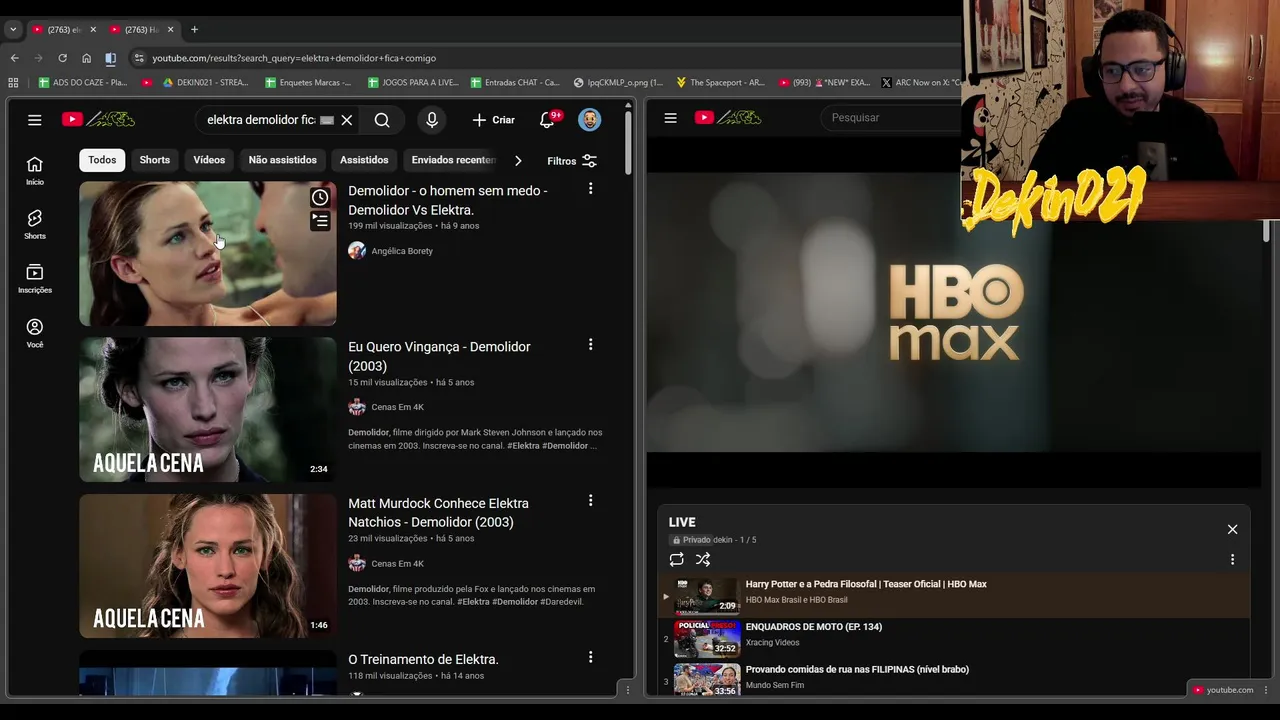This screenshot has width=1280, height=720.
Task: Open ADS DO CAZE bookmark
Action: pyautogui.click(x=83, y=82)
